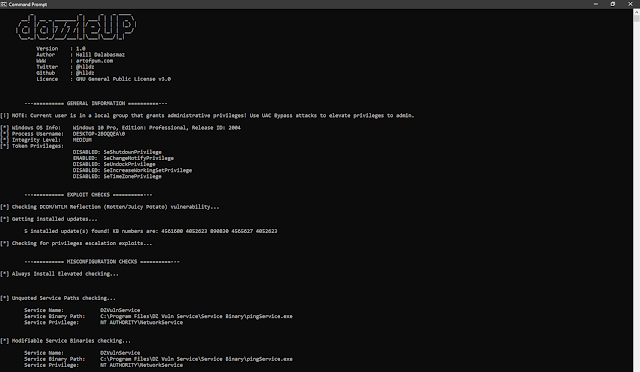
Task: Restore down the Command Prompt window
Action: (x=613, y=4)
